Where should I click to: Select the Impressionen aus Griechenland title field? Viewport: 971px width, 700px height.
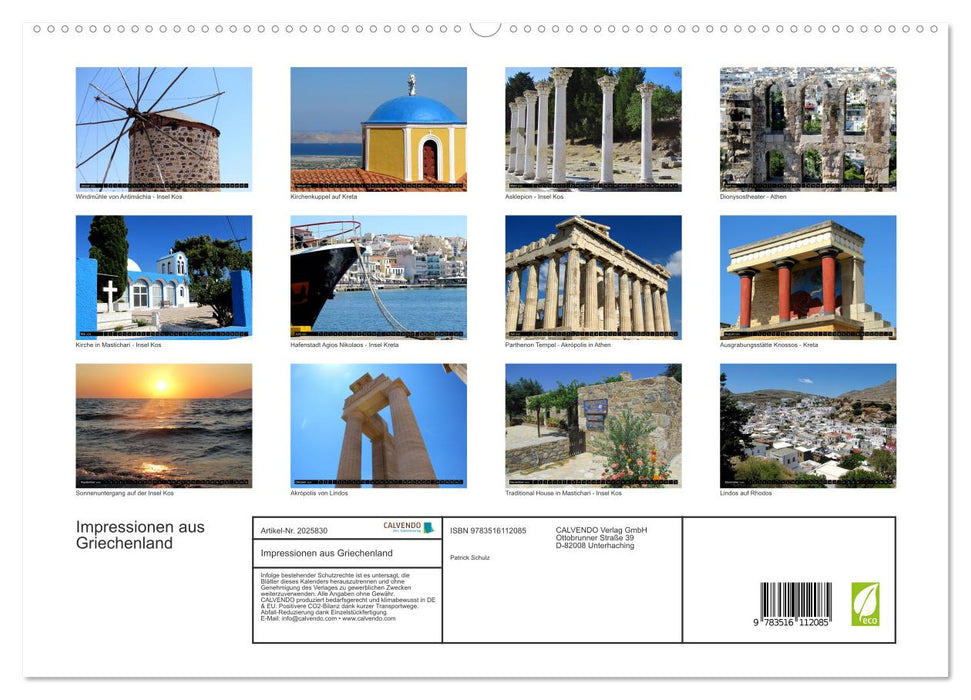[328, 552]
